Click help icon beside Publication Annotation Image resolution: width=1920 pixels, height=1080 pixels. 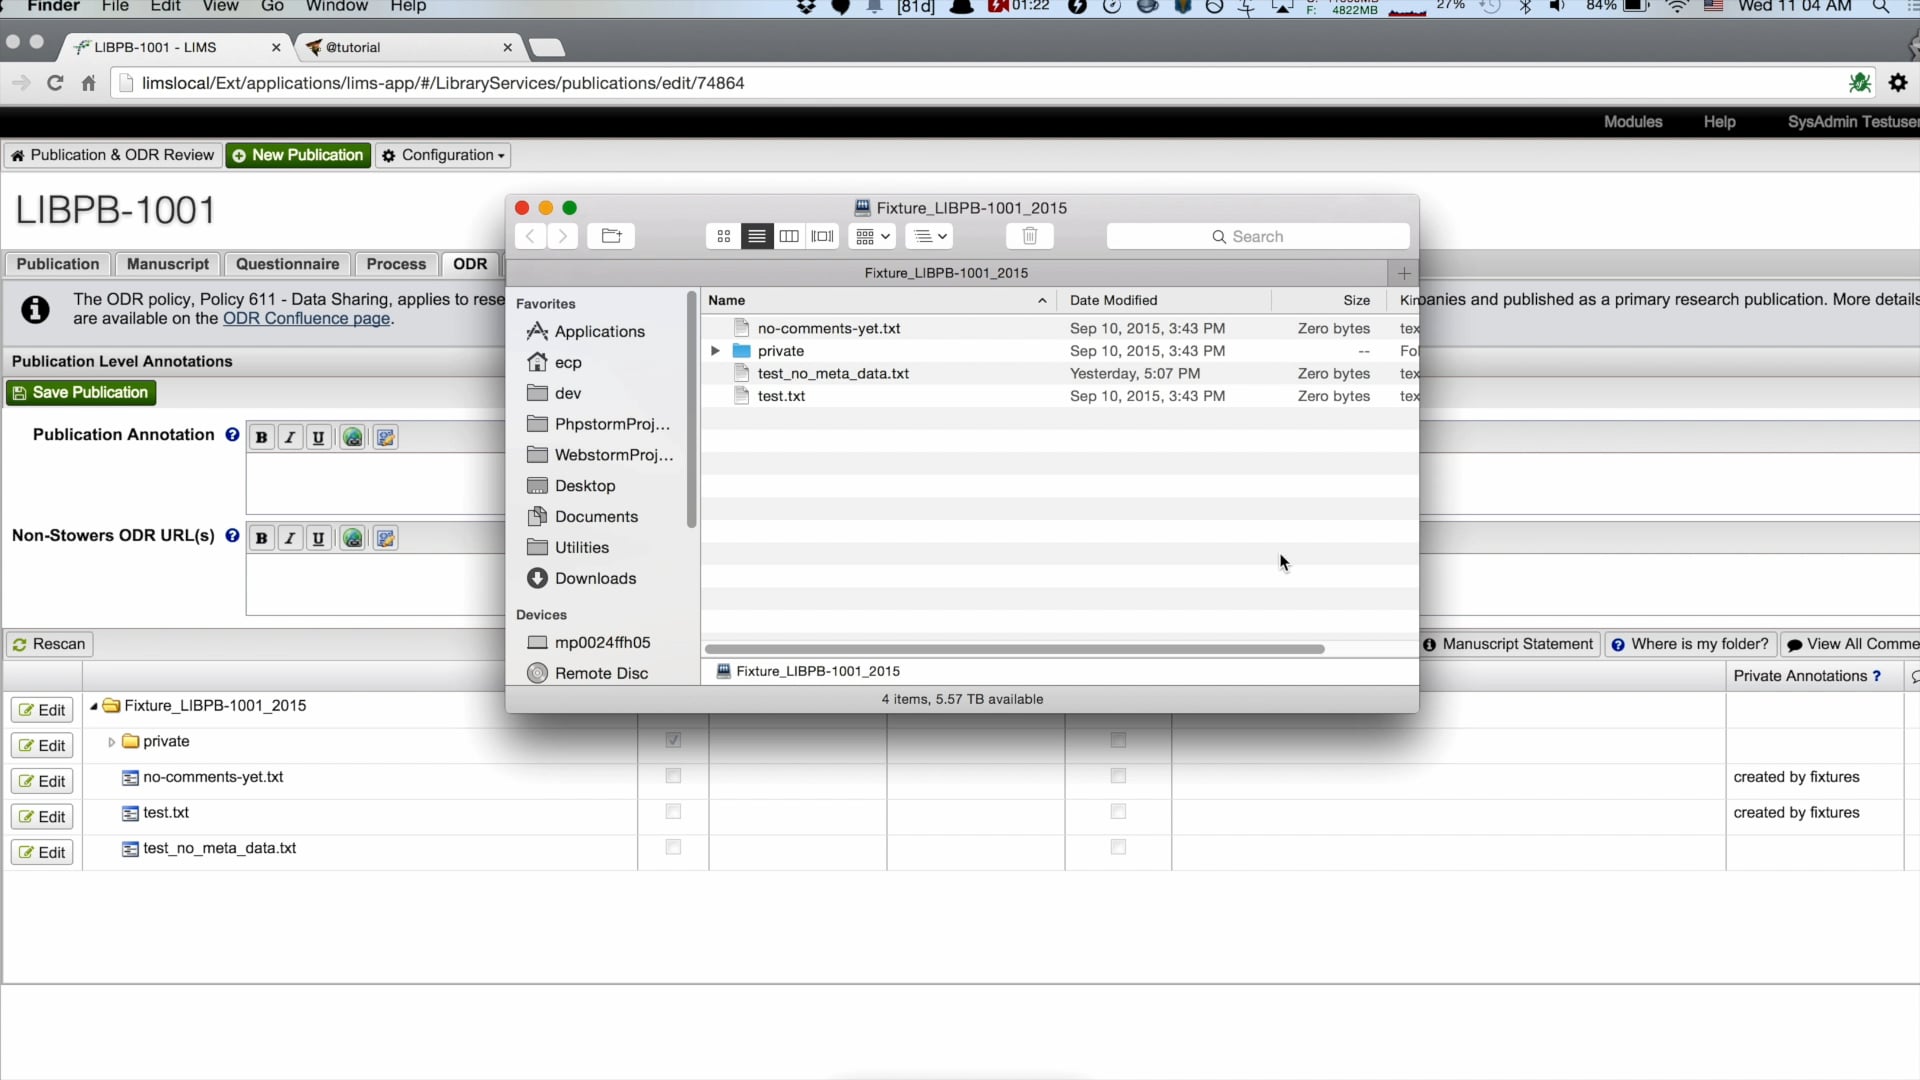coord(232,435)
